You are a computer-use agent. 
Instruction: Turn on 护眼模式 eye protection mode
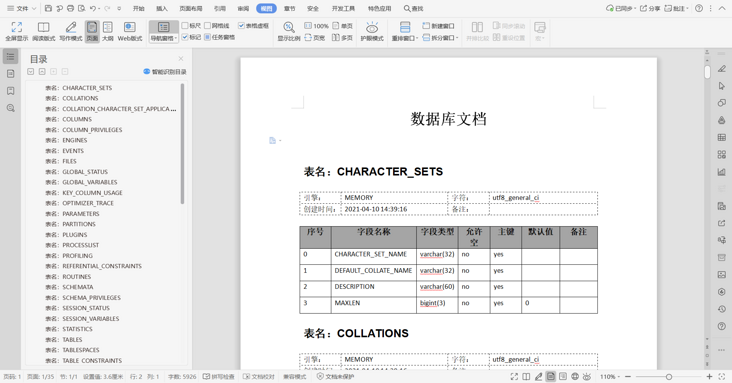tap(372, 31)
